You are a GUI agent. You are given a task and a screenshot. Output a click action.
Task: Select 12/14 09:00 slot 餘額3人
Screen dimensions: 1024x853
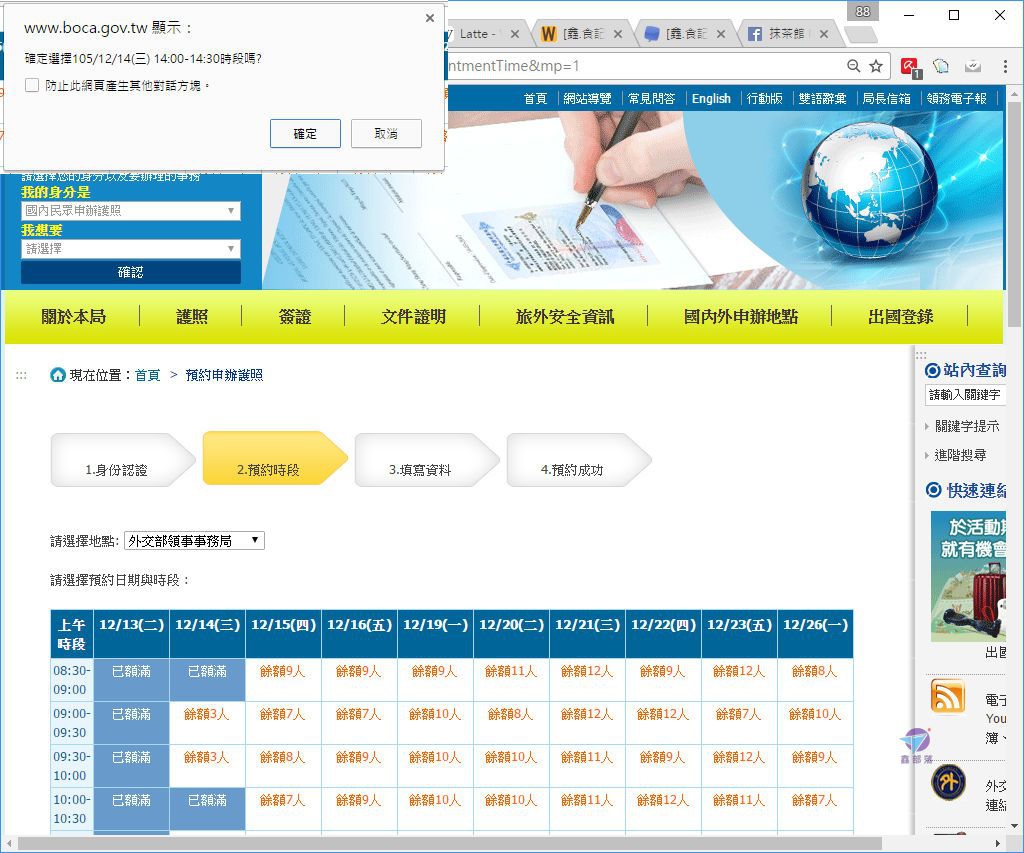pos(206,715)
